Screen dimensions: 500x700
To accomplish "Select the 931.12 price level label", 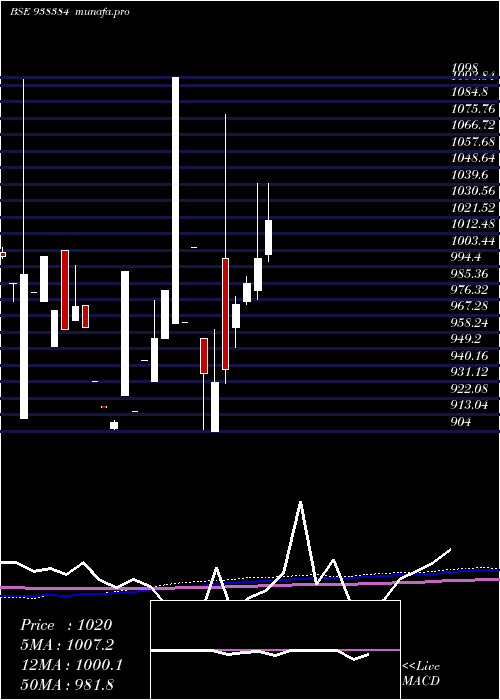I will click(x=469, y=371).
